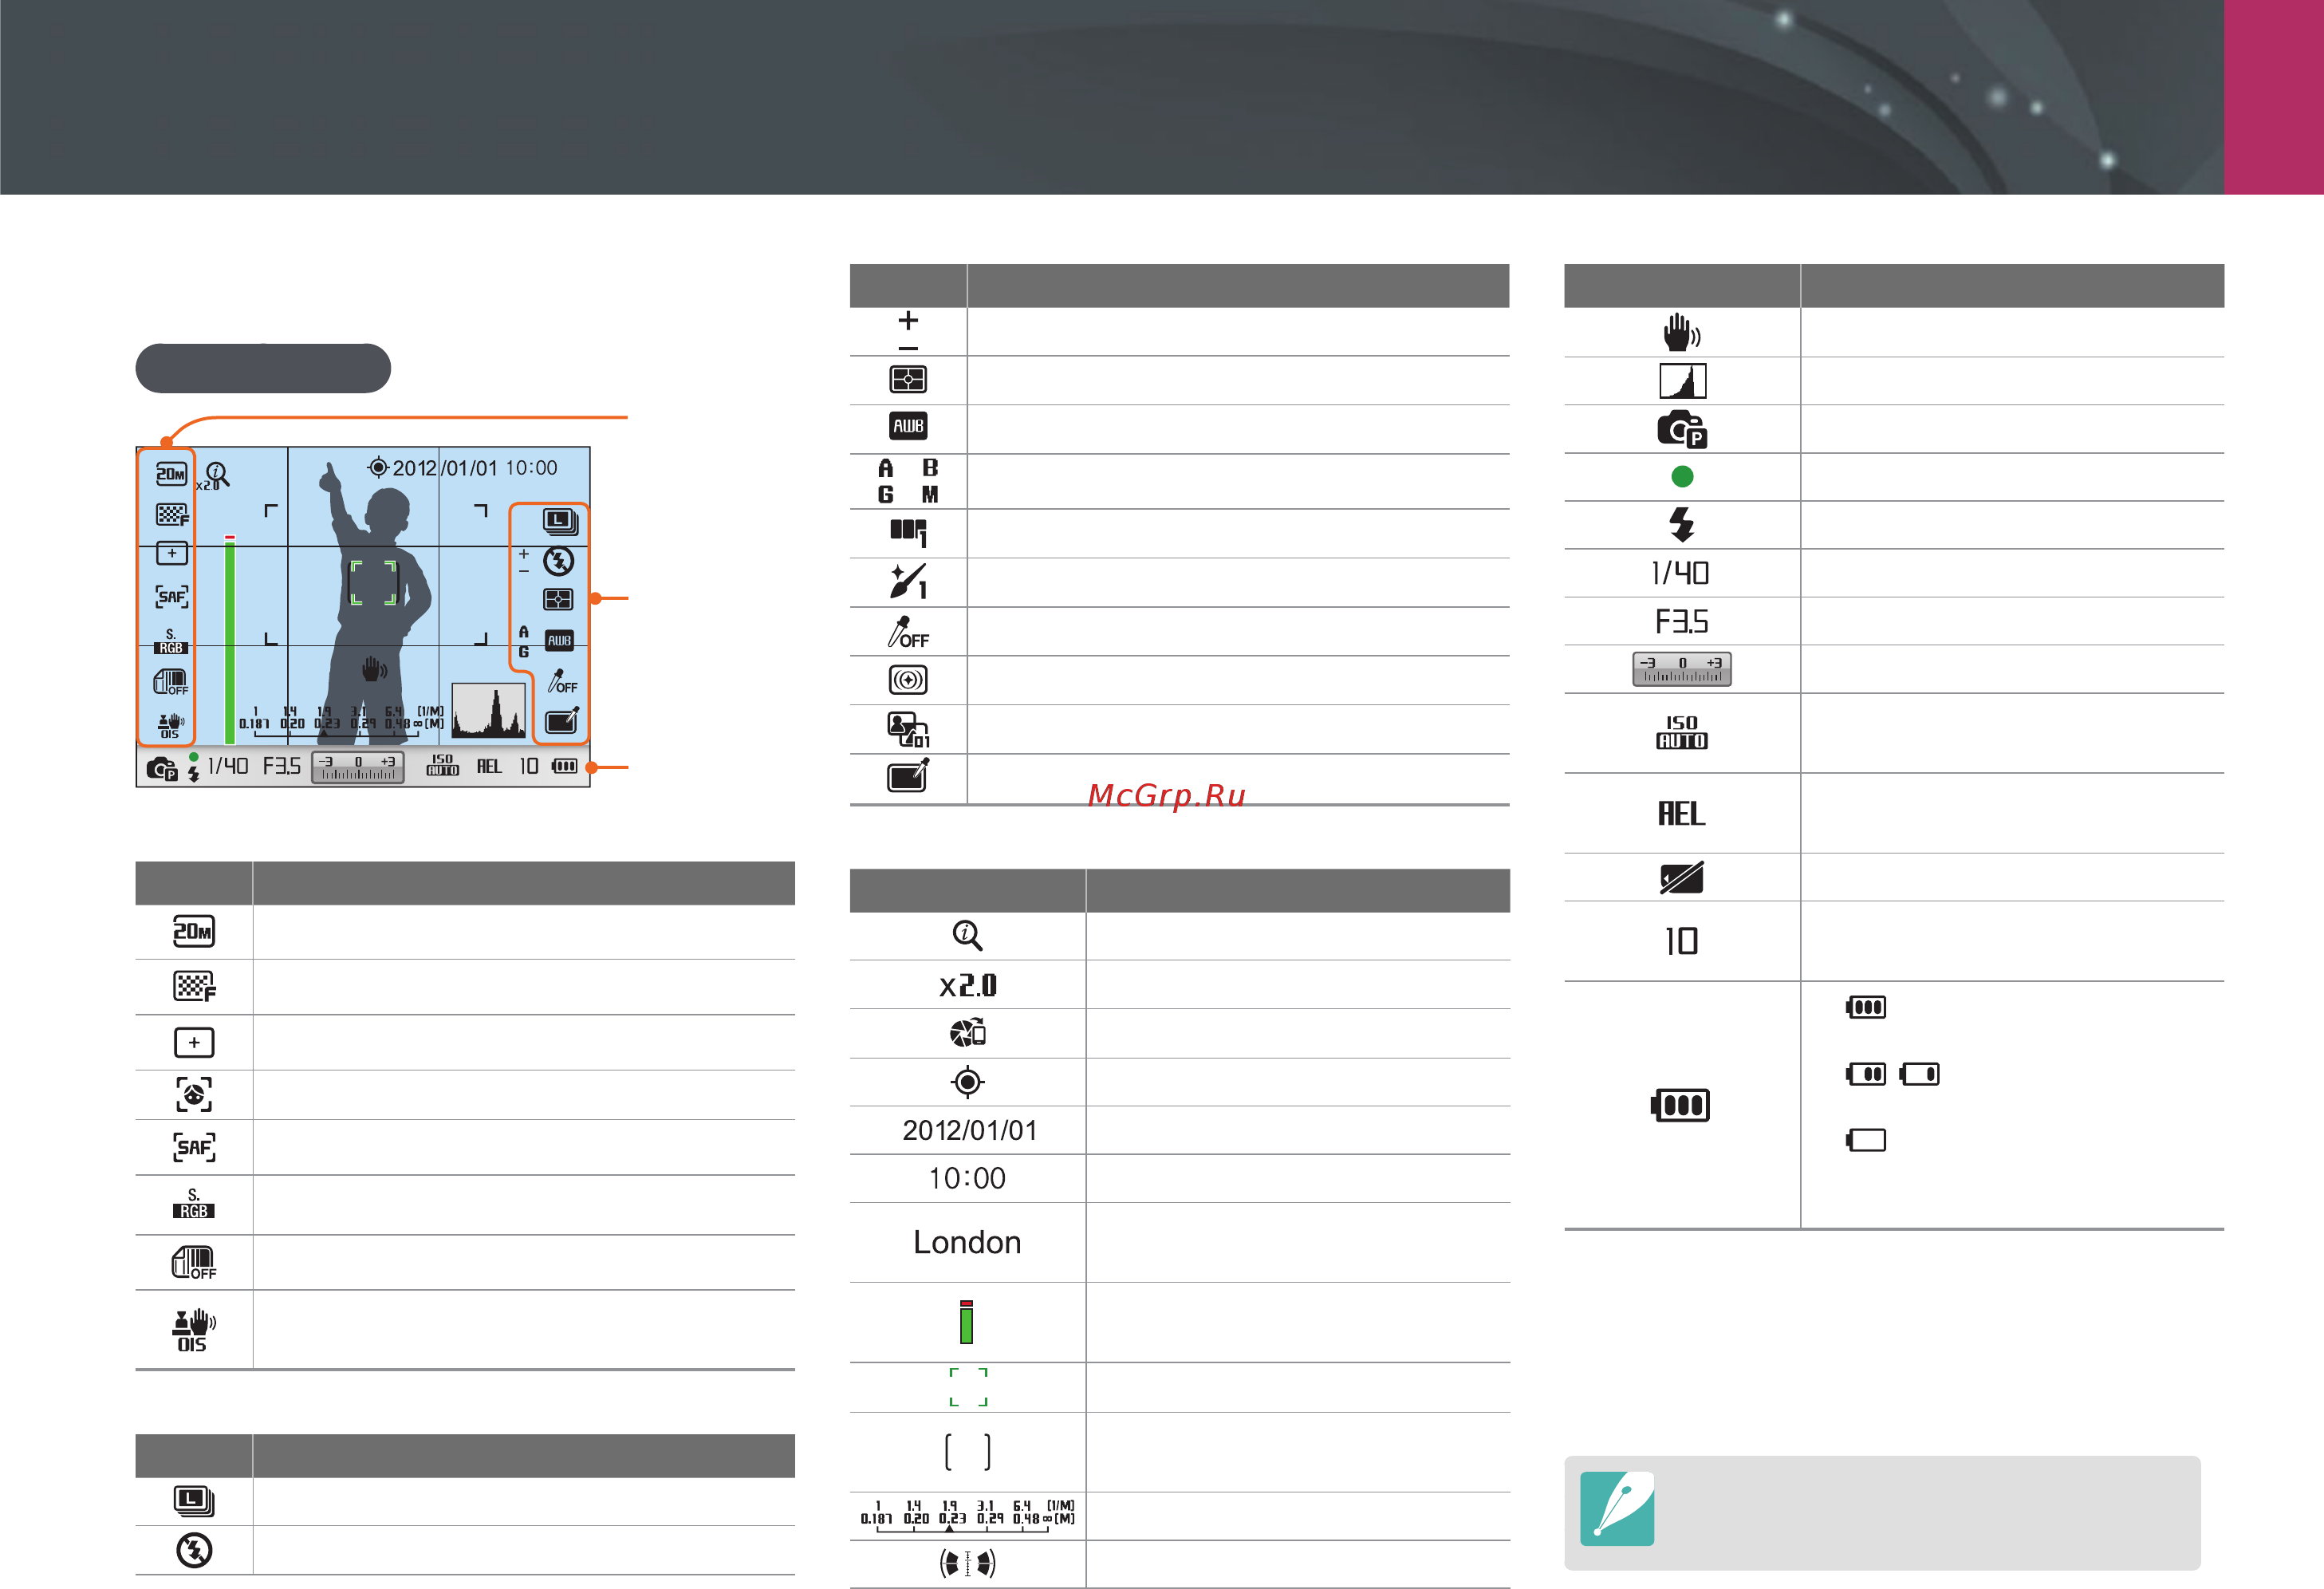Click the F3.5 aperture value in table
This screenshot has height=1589, width=2324.
1682,621
